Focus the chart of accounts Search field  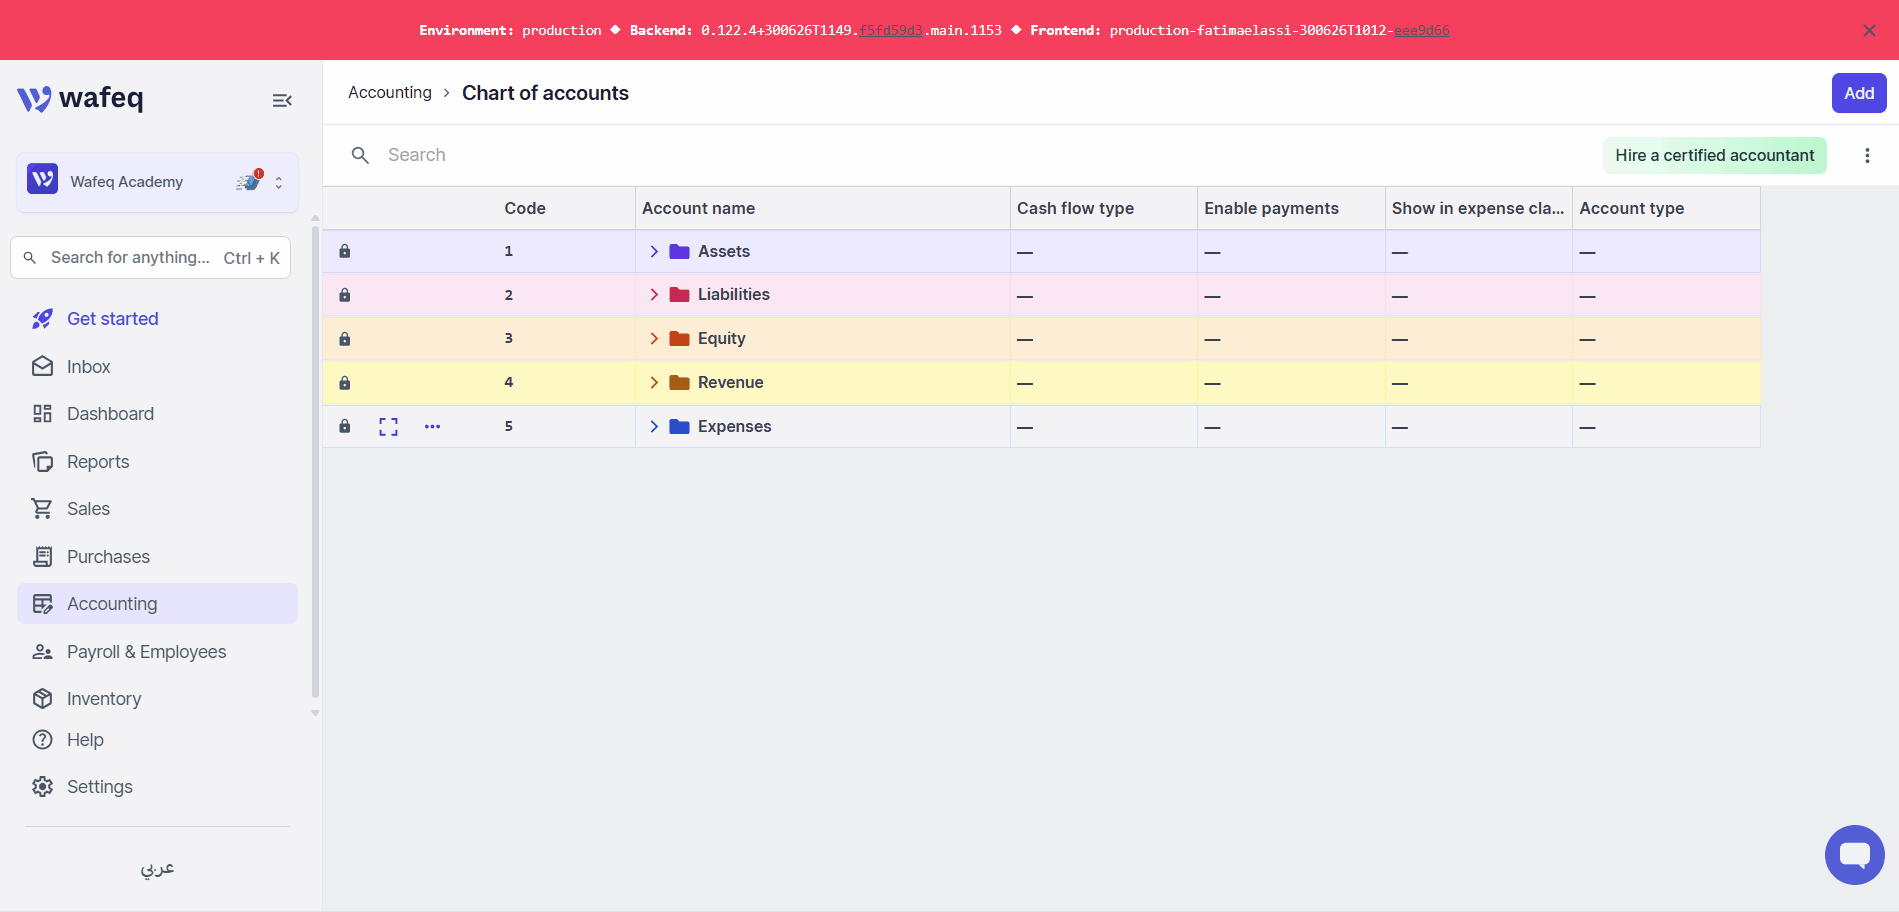coord(700,155)
